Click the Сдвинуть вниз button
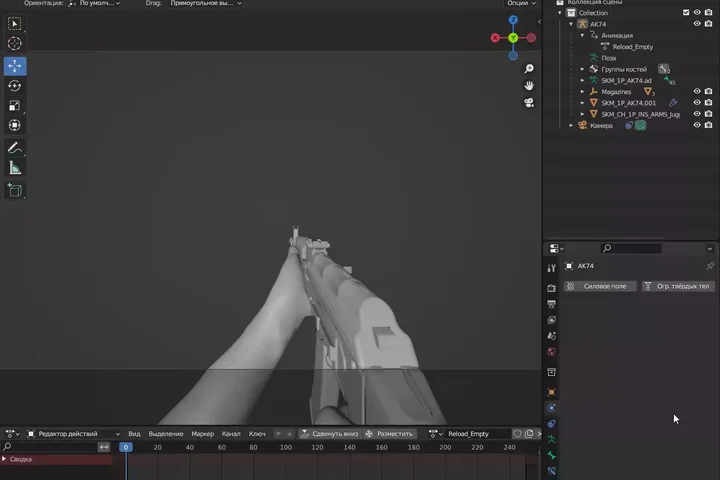Image resolution: width=720 pixels, height=480 pixels. (329, 434)
